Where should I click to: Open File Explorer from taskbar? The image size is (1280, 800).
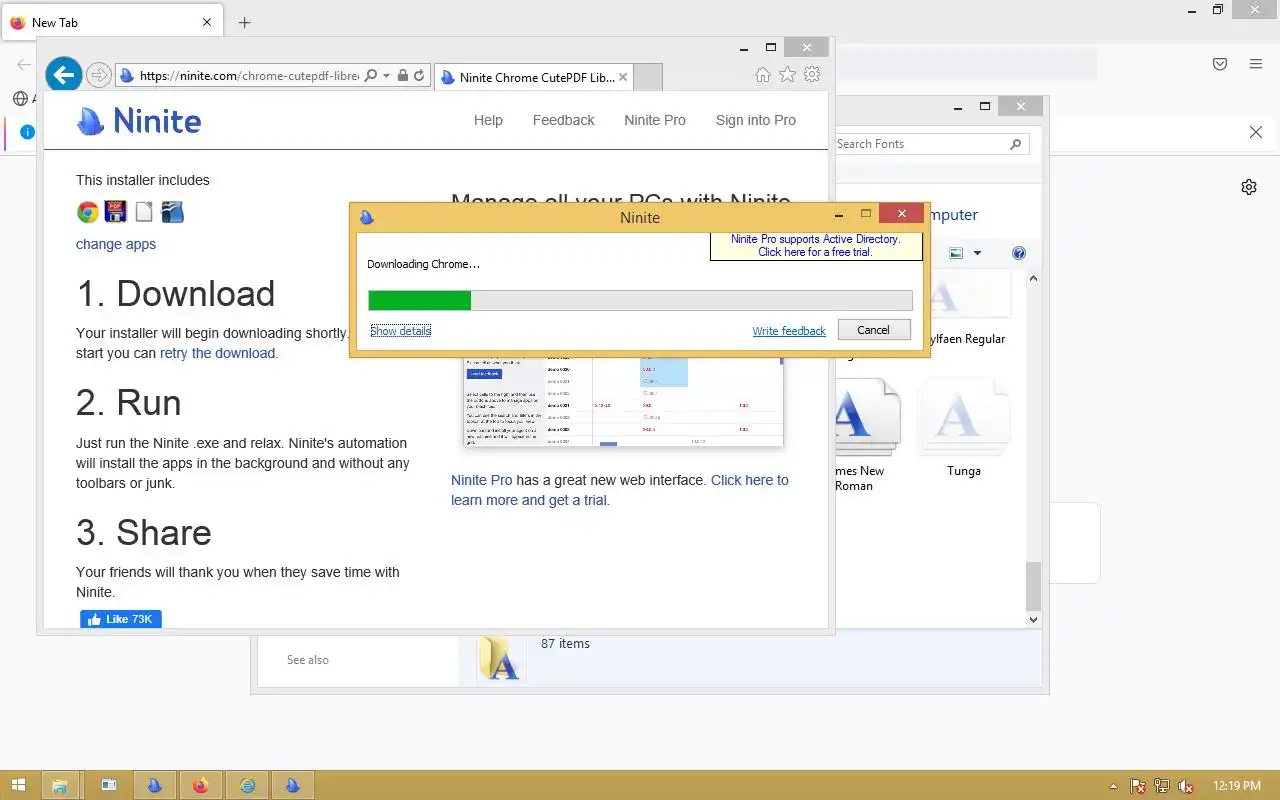(59, 786)
